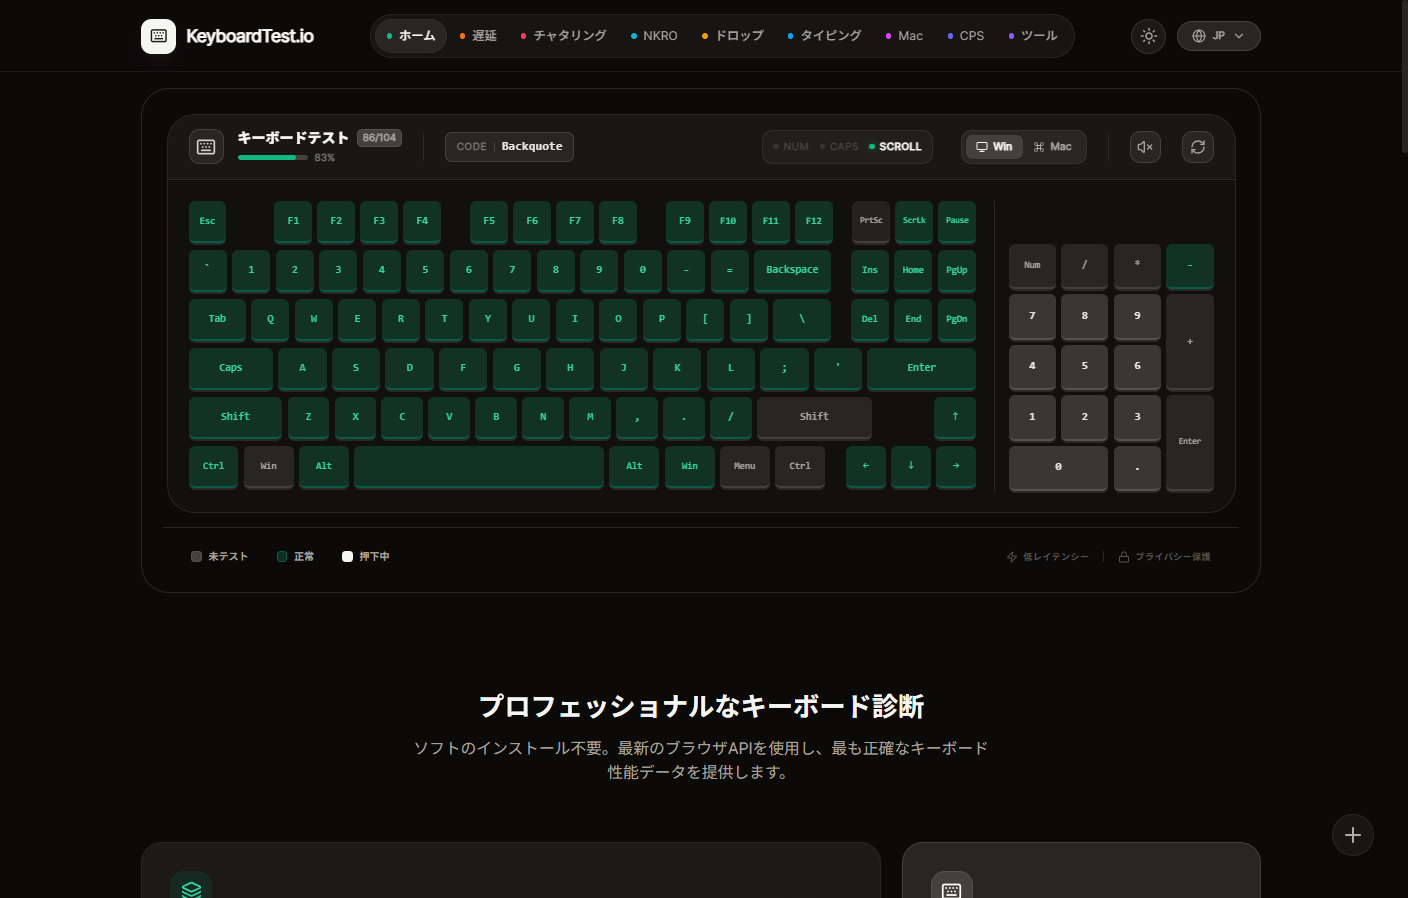1408x898 pixels.
Task: Switch the keyboard layout to Mac
Action: point(1052,147)
